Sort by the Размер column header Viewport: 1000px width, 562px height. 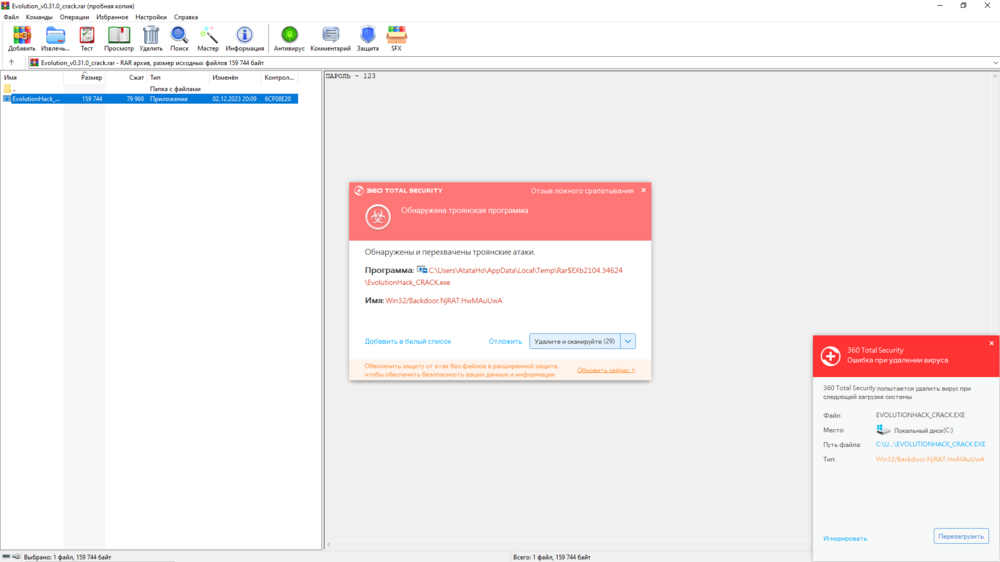pyautogui.click(x=84, y=77)
